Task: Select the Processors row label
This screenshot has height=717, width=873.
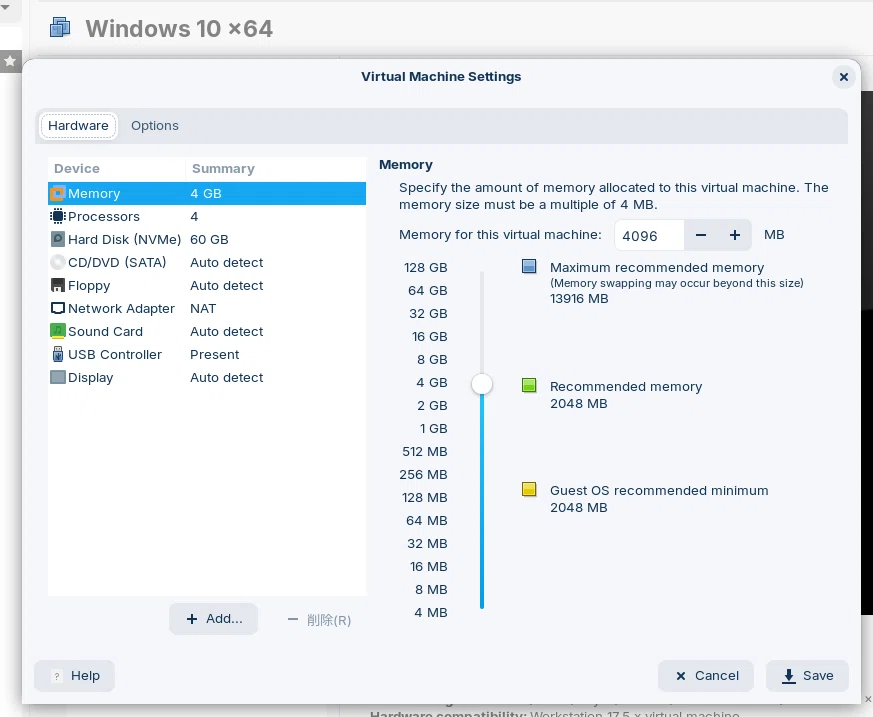Action: [x=104, y=216]
